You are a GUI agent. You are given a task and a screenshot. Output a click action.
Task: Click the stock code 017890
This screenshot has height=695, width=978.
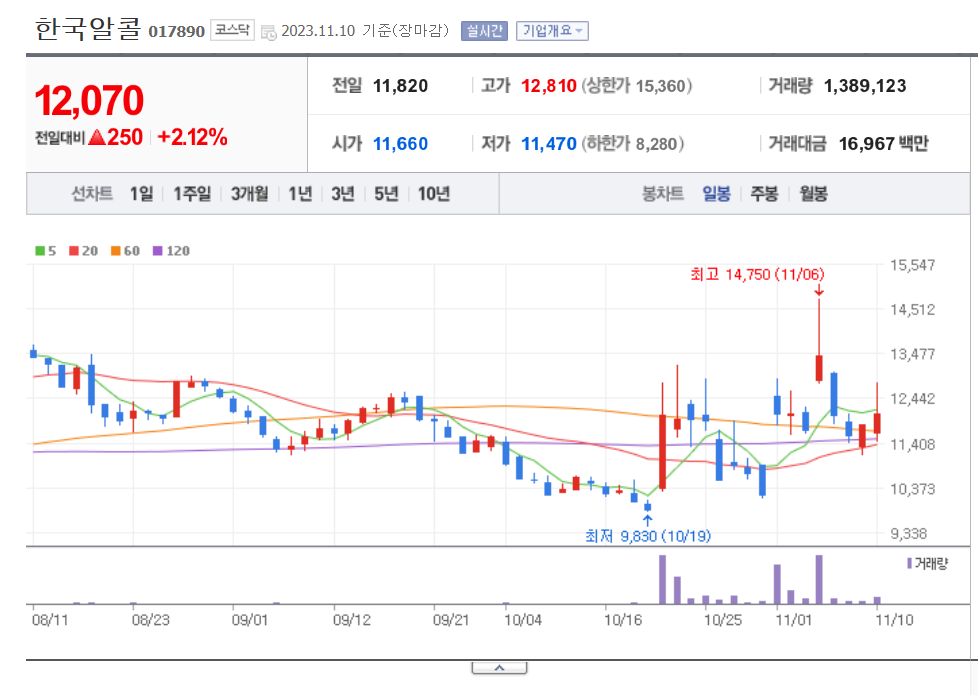[x=177, y=31]
